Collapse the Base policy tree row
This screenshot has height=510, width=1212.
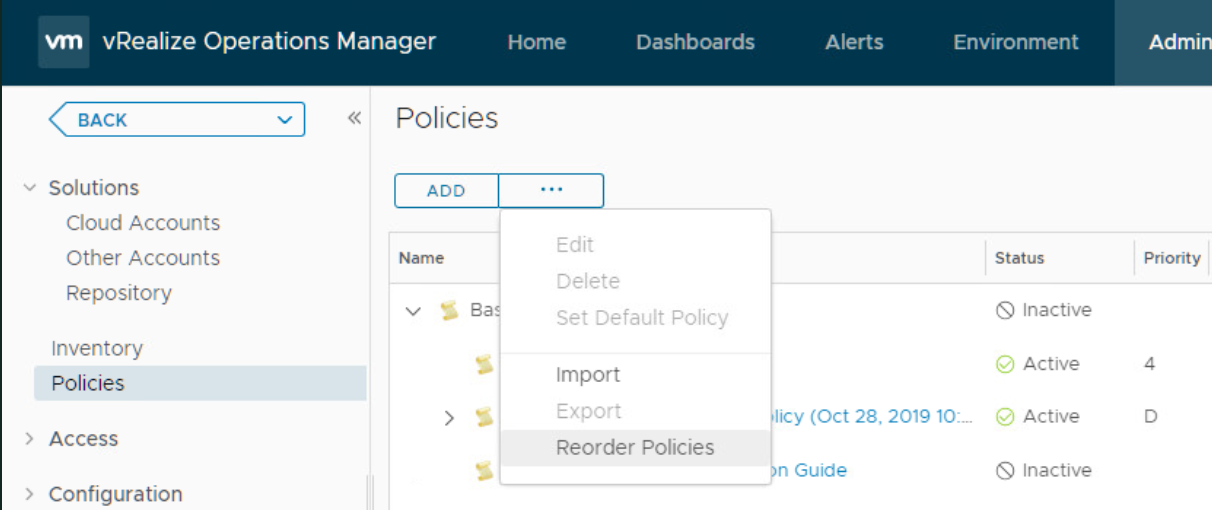(413, 311)
